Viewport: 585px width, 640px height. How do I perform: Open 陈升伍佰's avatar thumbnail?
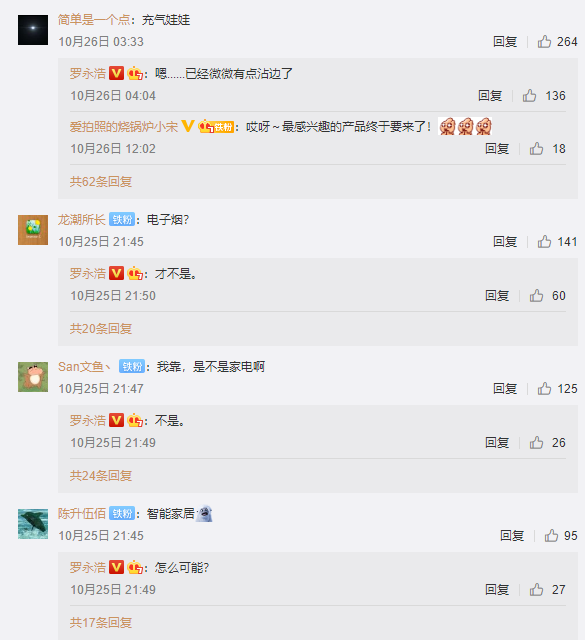tap(33, 524)
